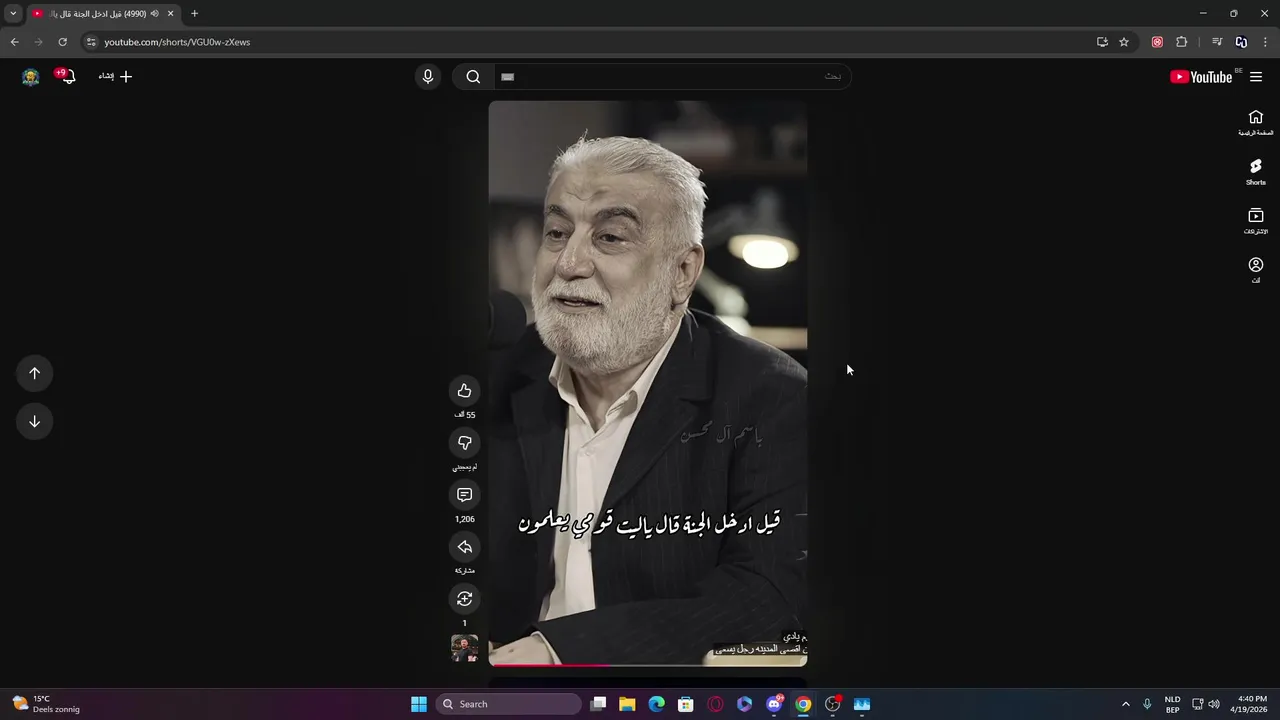
Task: Show hidden system tray icons
Action: click(1125, 704)
